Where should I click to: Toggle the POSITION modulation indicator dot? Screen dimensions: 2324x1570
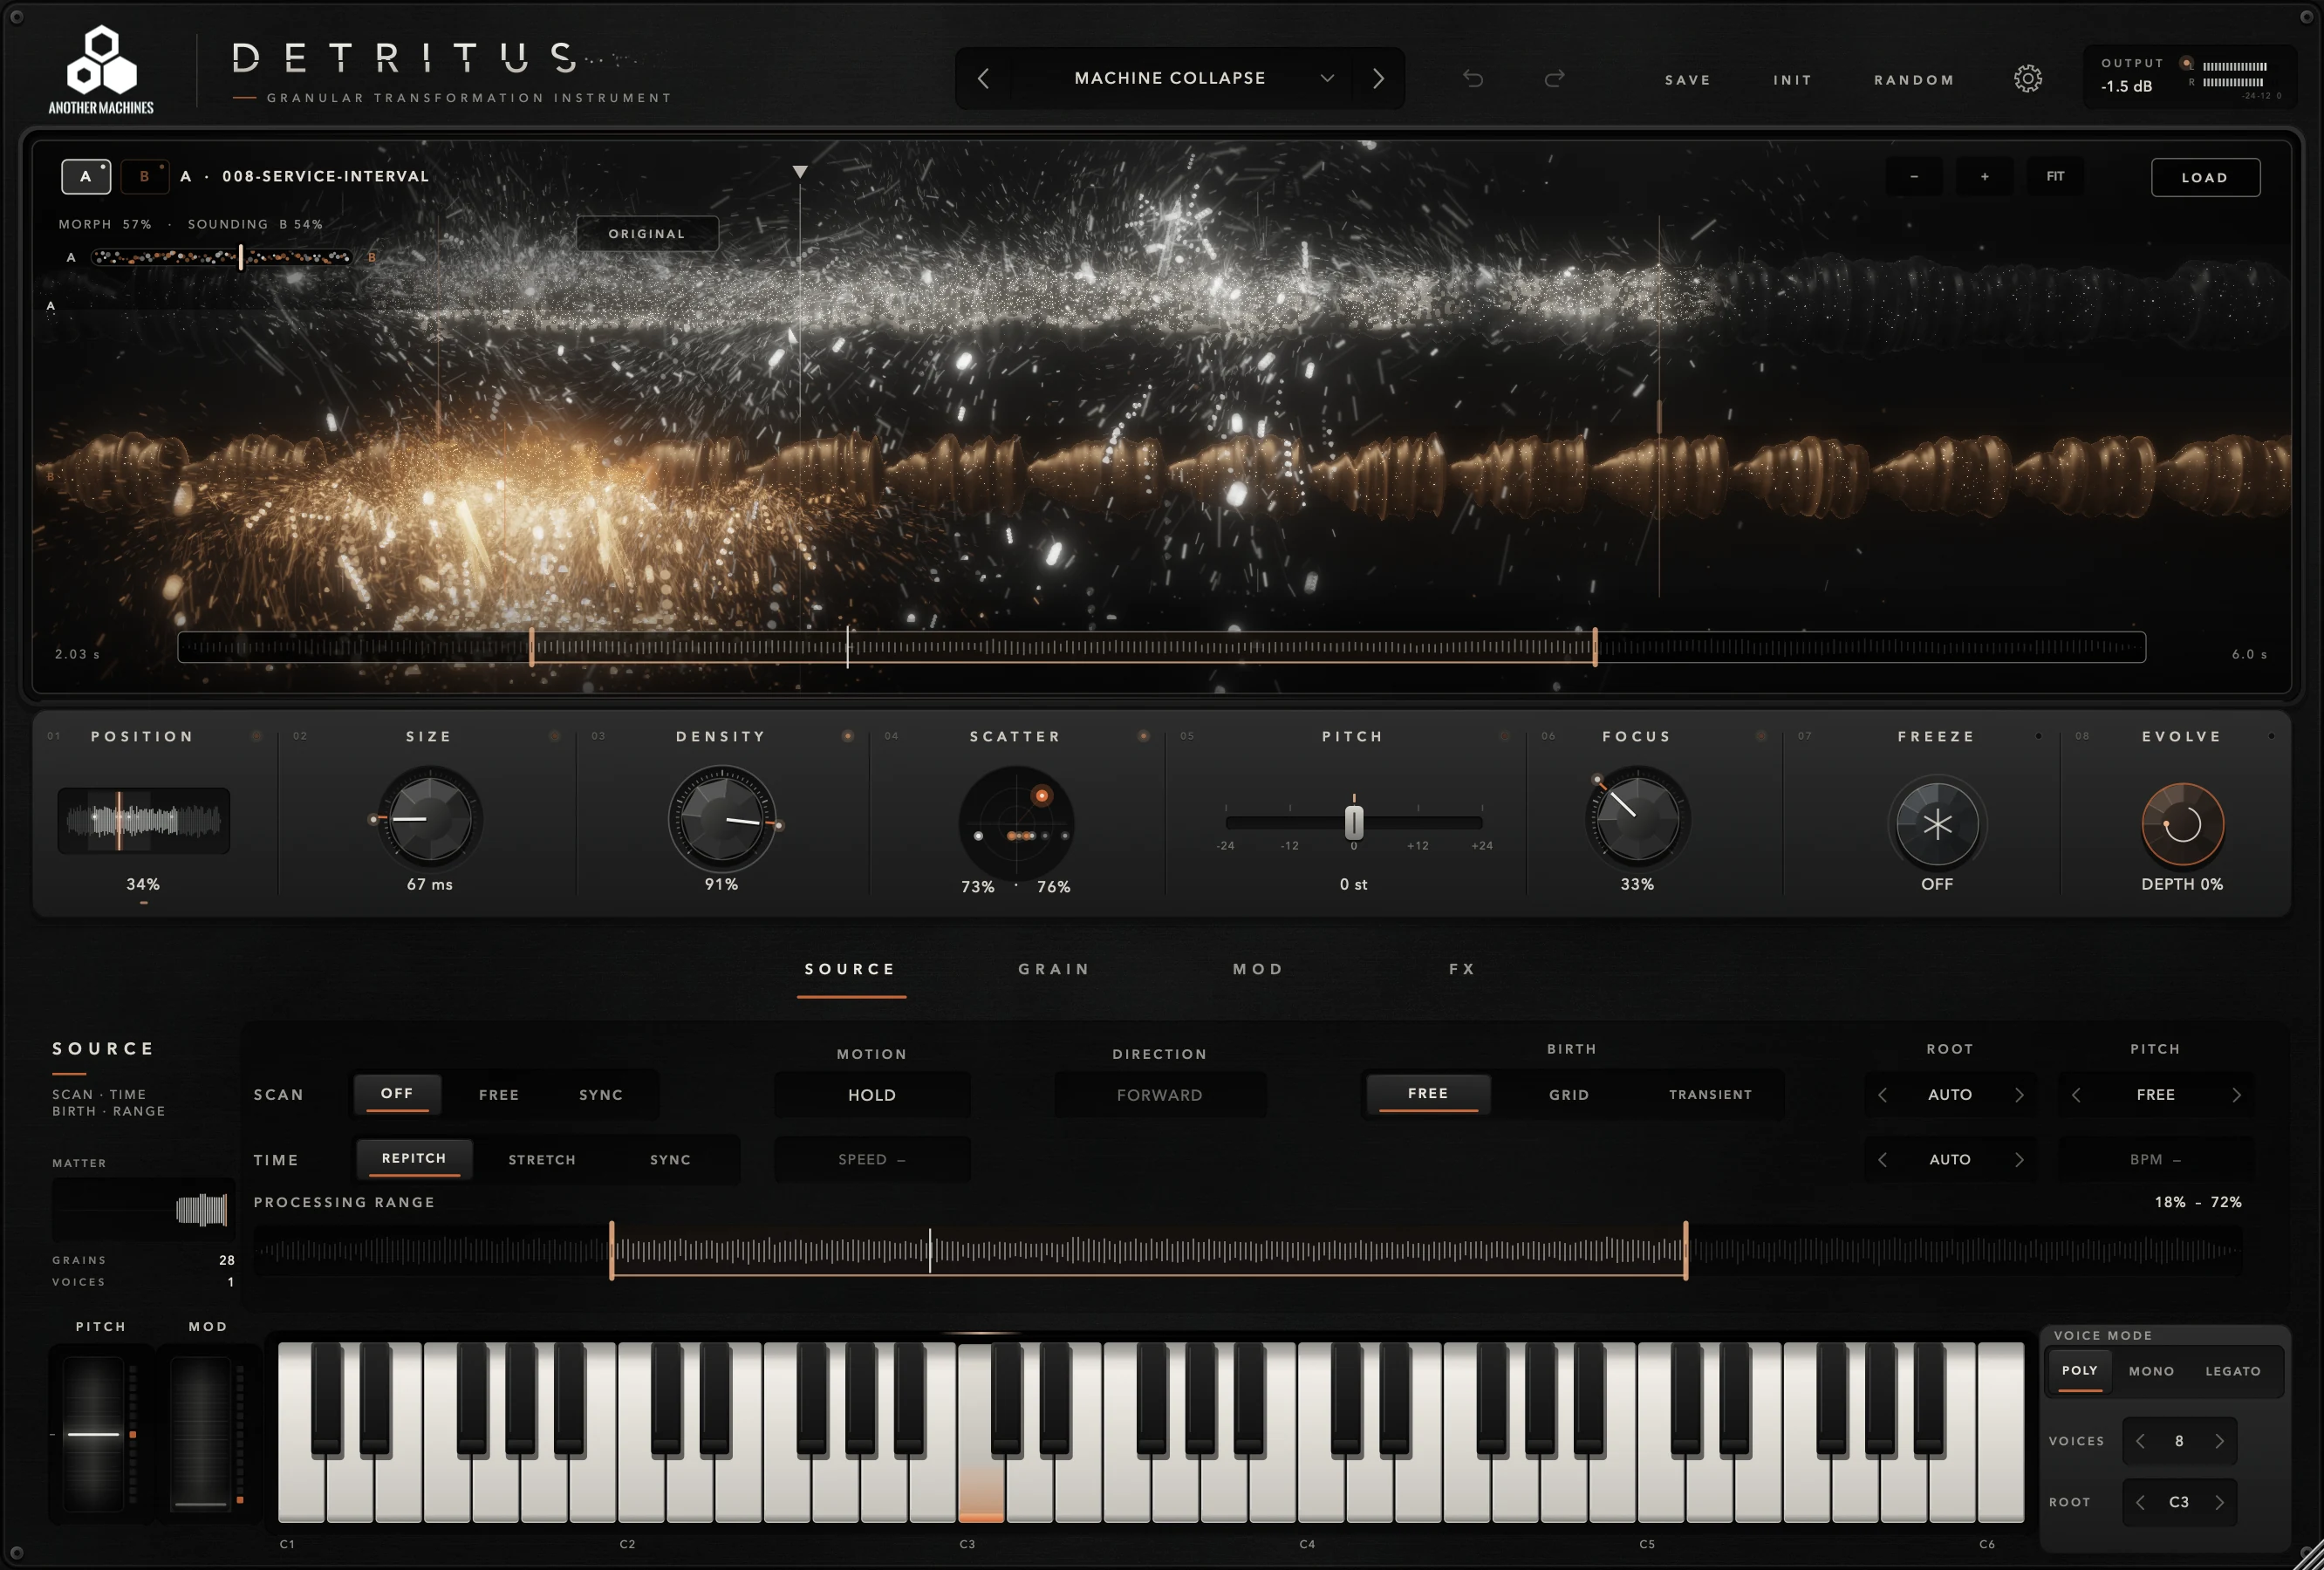[x=257, y=736]
